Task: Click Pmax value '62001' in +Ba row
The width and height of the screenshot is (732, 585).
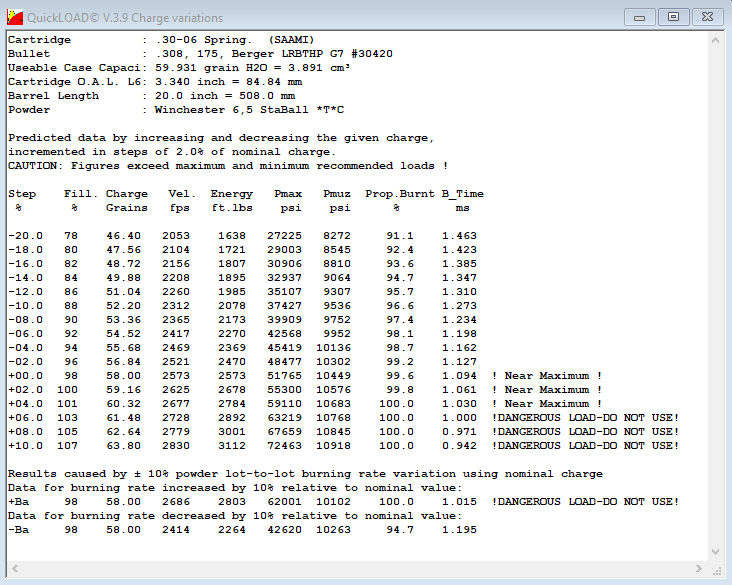Action: pyautogui.click(x=284, y=502)
